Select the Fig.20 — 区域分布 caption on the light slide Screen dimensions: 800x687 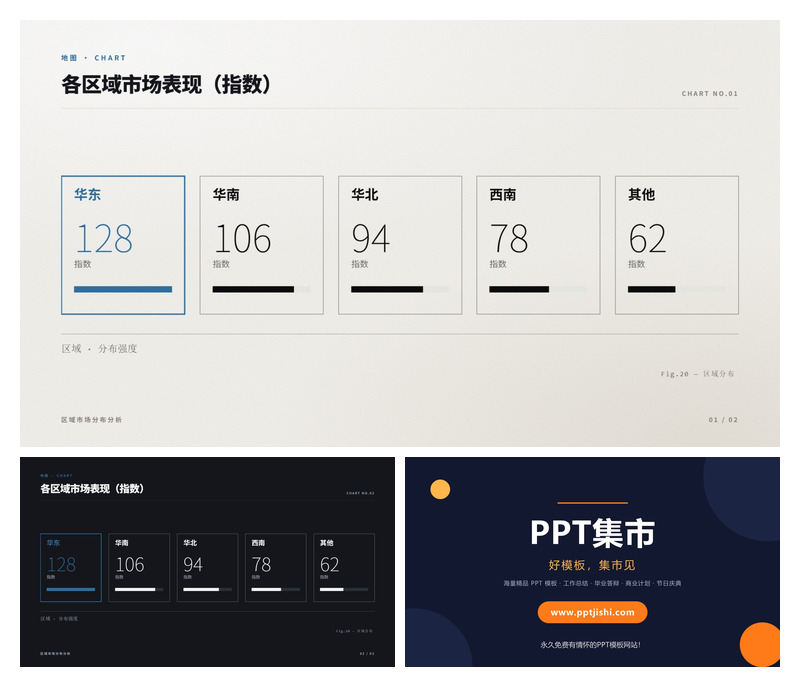click(x=697, y=374)
